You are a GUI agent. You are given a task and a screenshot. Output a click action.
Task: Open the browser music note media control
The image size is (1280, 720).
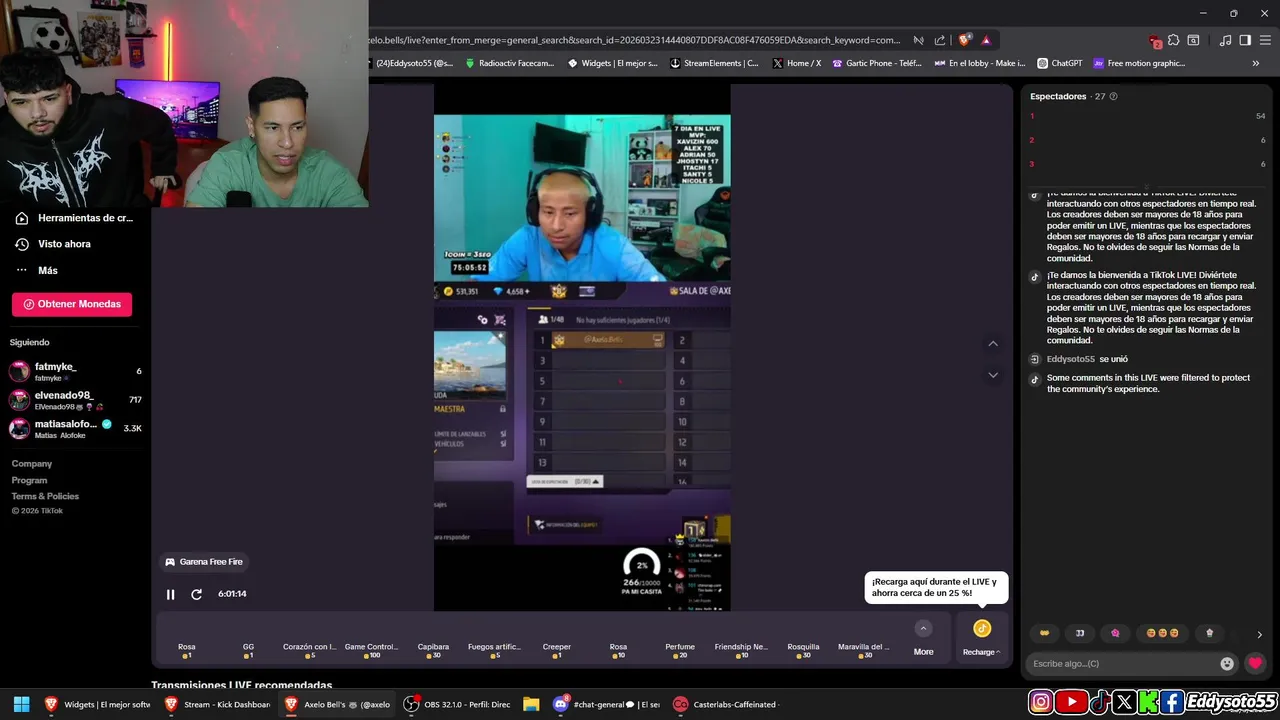pos(1225,40)
